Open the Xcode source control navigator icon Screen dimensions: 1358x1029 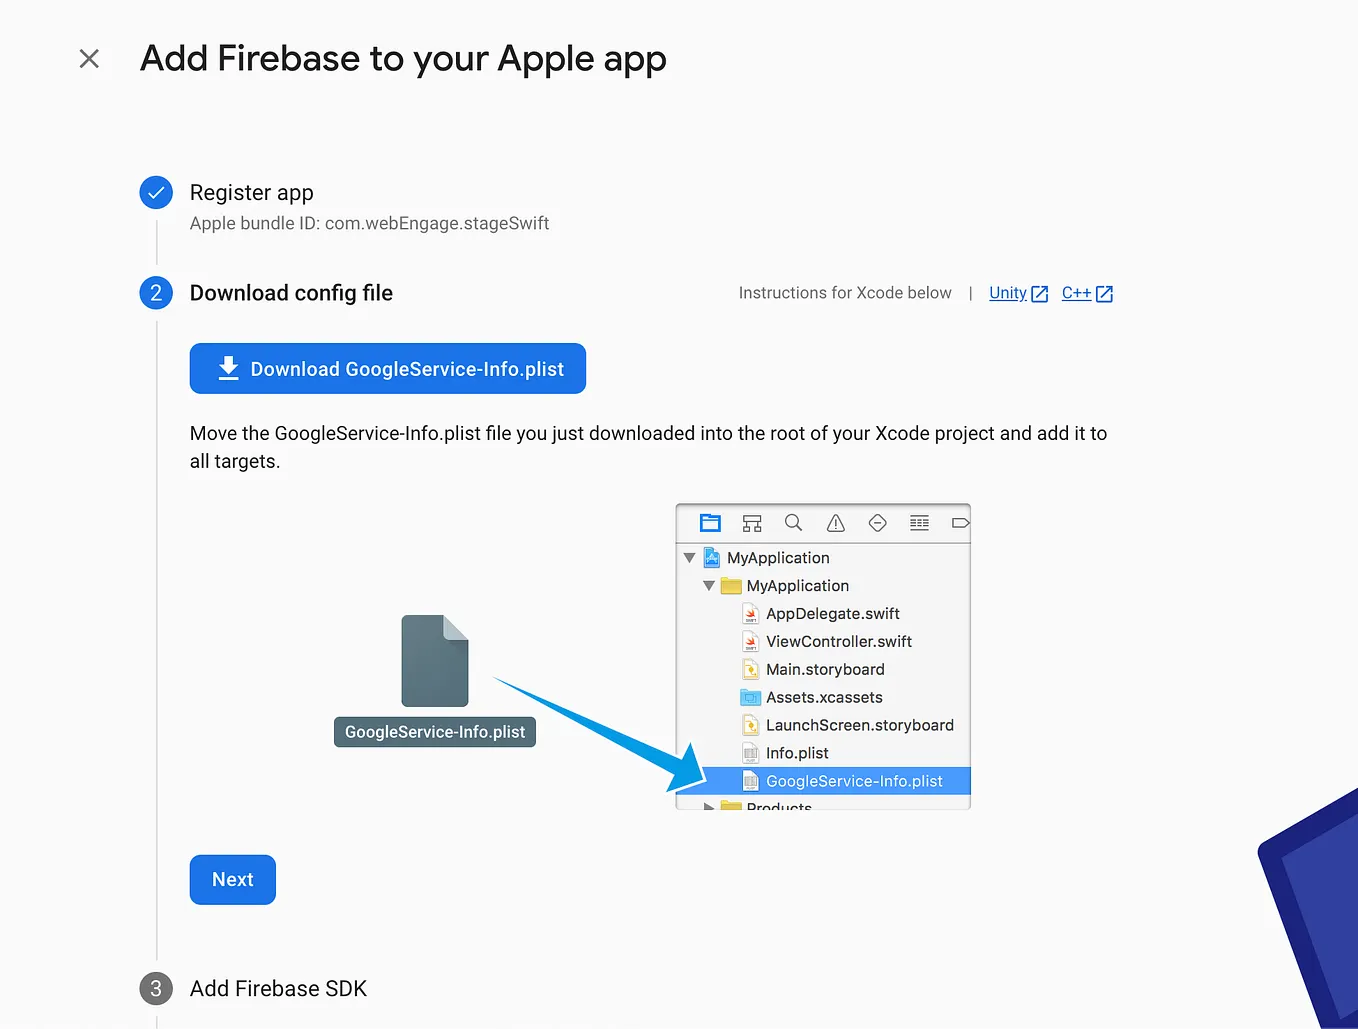[x=752, y=523]
